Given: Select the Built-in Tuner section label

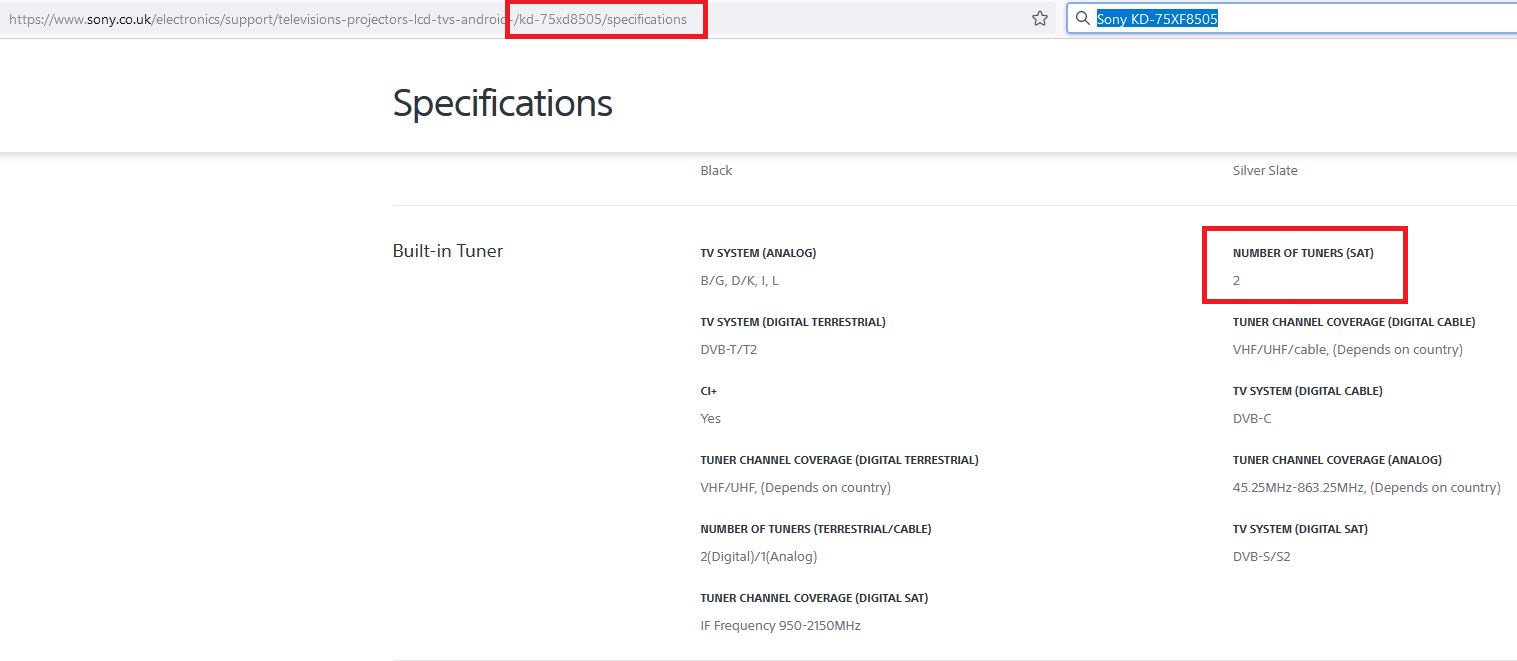Looking at the screenshot, I should coord(447,251).
